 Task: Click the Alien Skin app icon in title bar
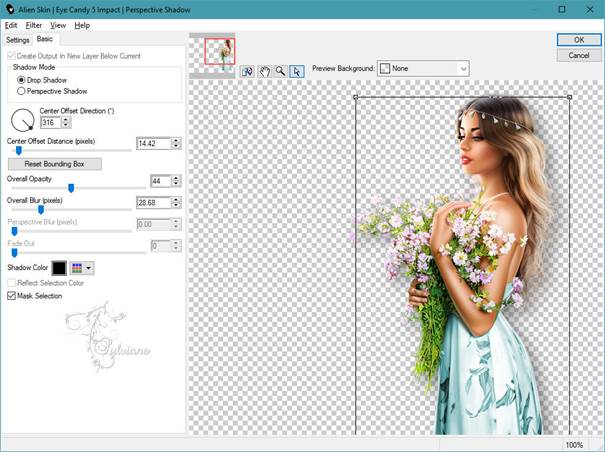pos(10,9)
